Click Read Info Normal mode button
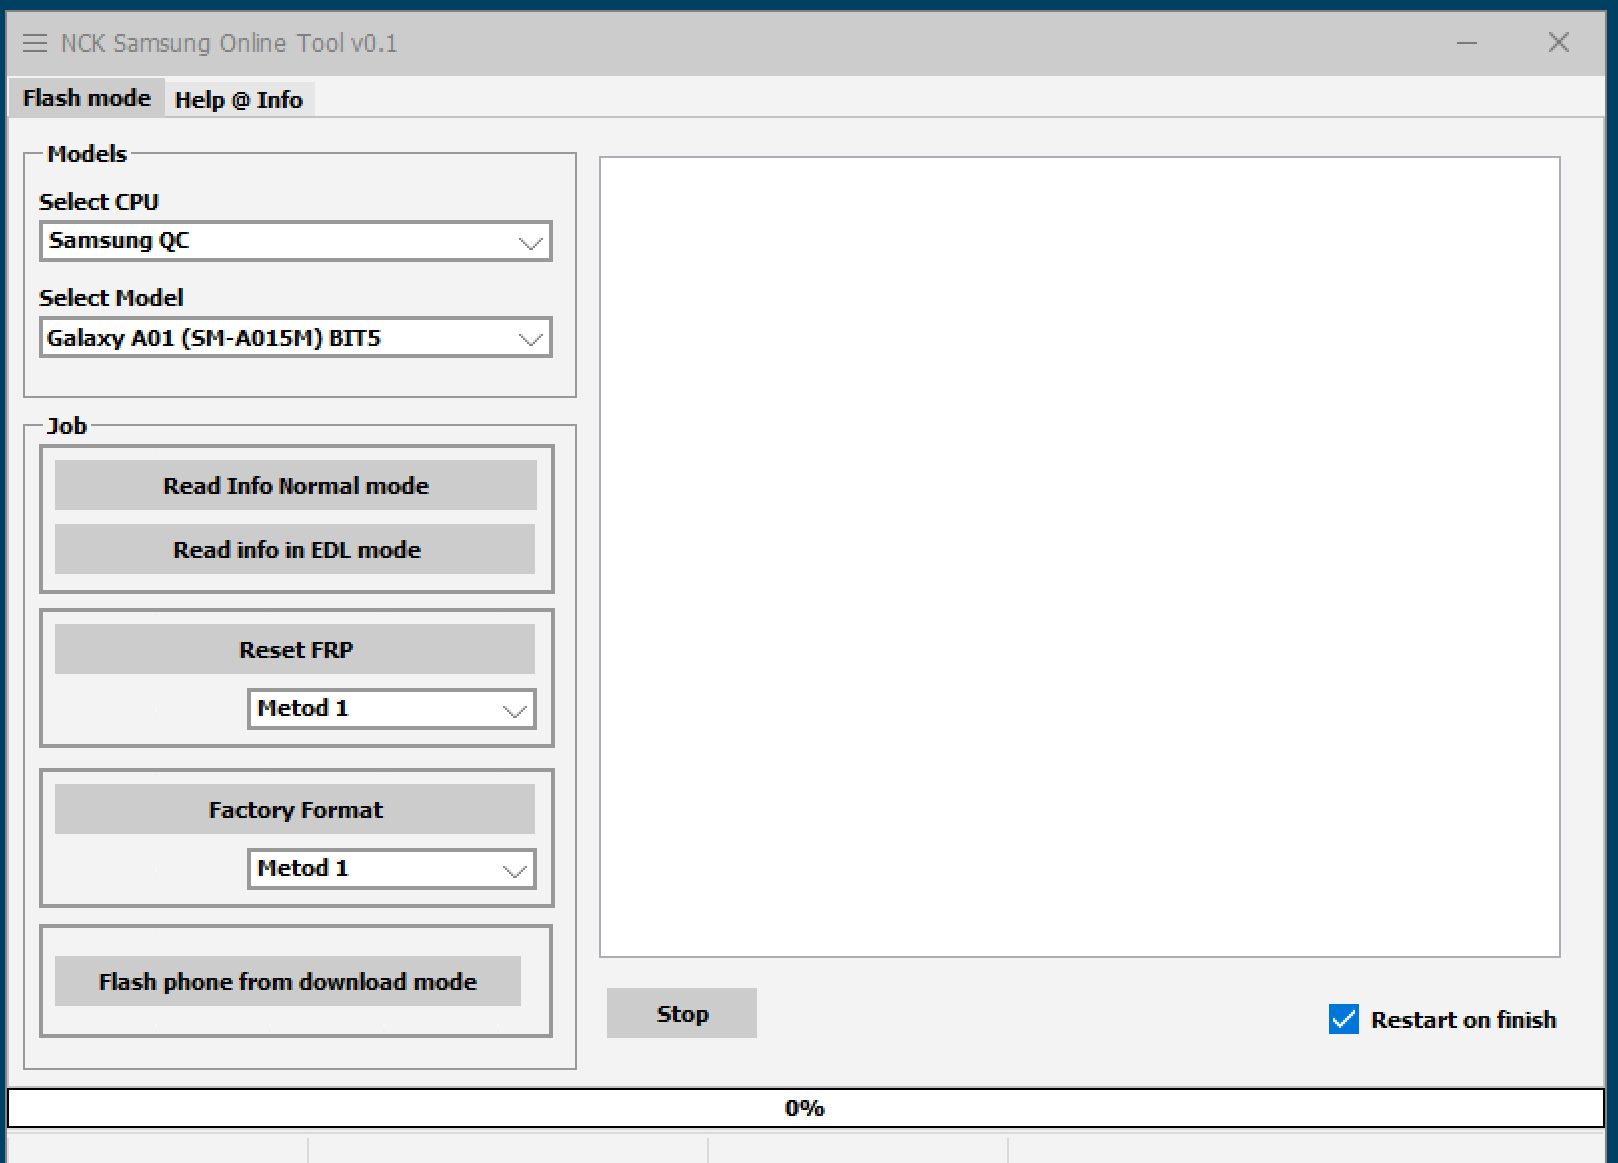The height and width of the screenshot is (1163, 1618). click(x=296, y=486)
